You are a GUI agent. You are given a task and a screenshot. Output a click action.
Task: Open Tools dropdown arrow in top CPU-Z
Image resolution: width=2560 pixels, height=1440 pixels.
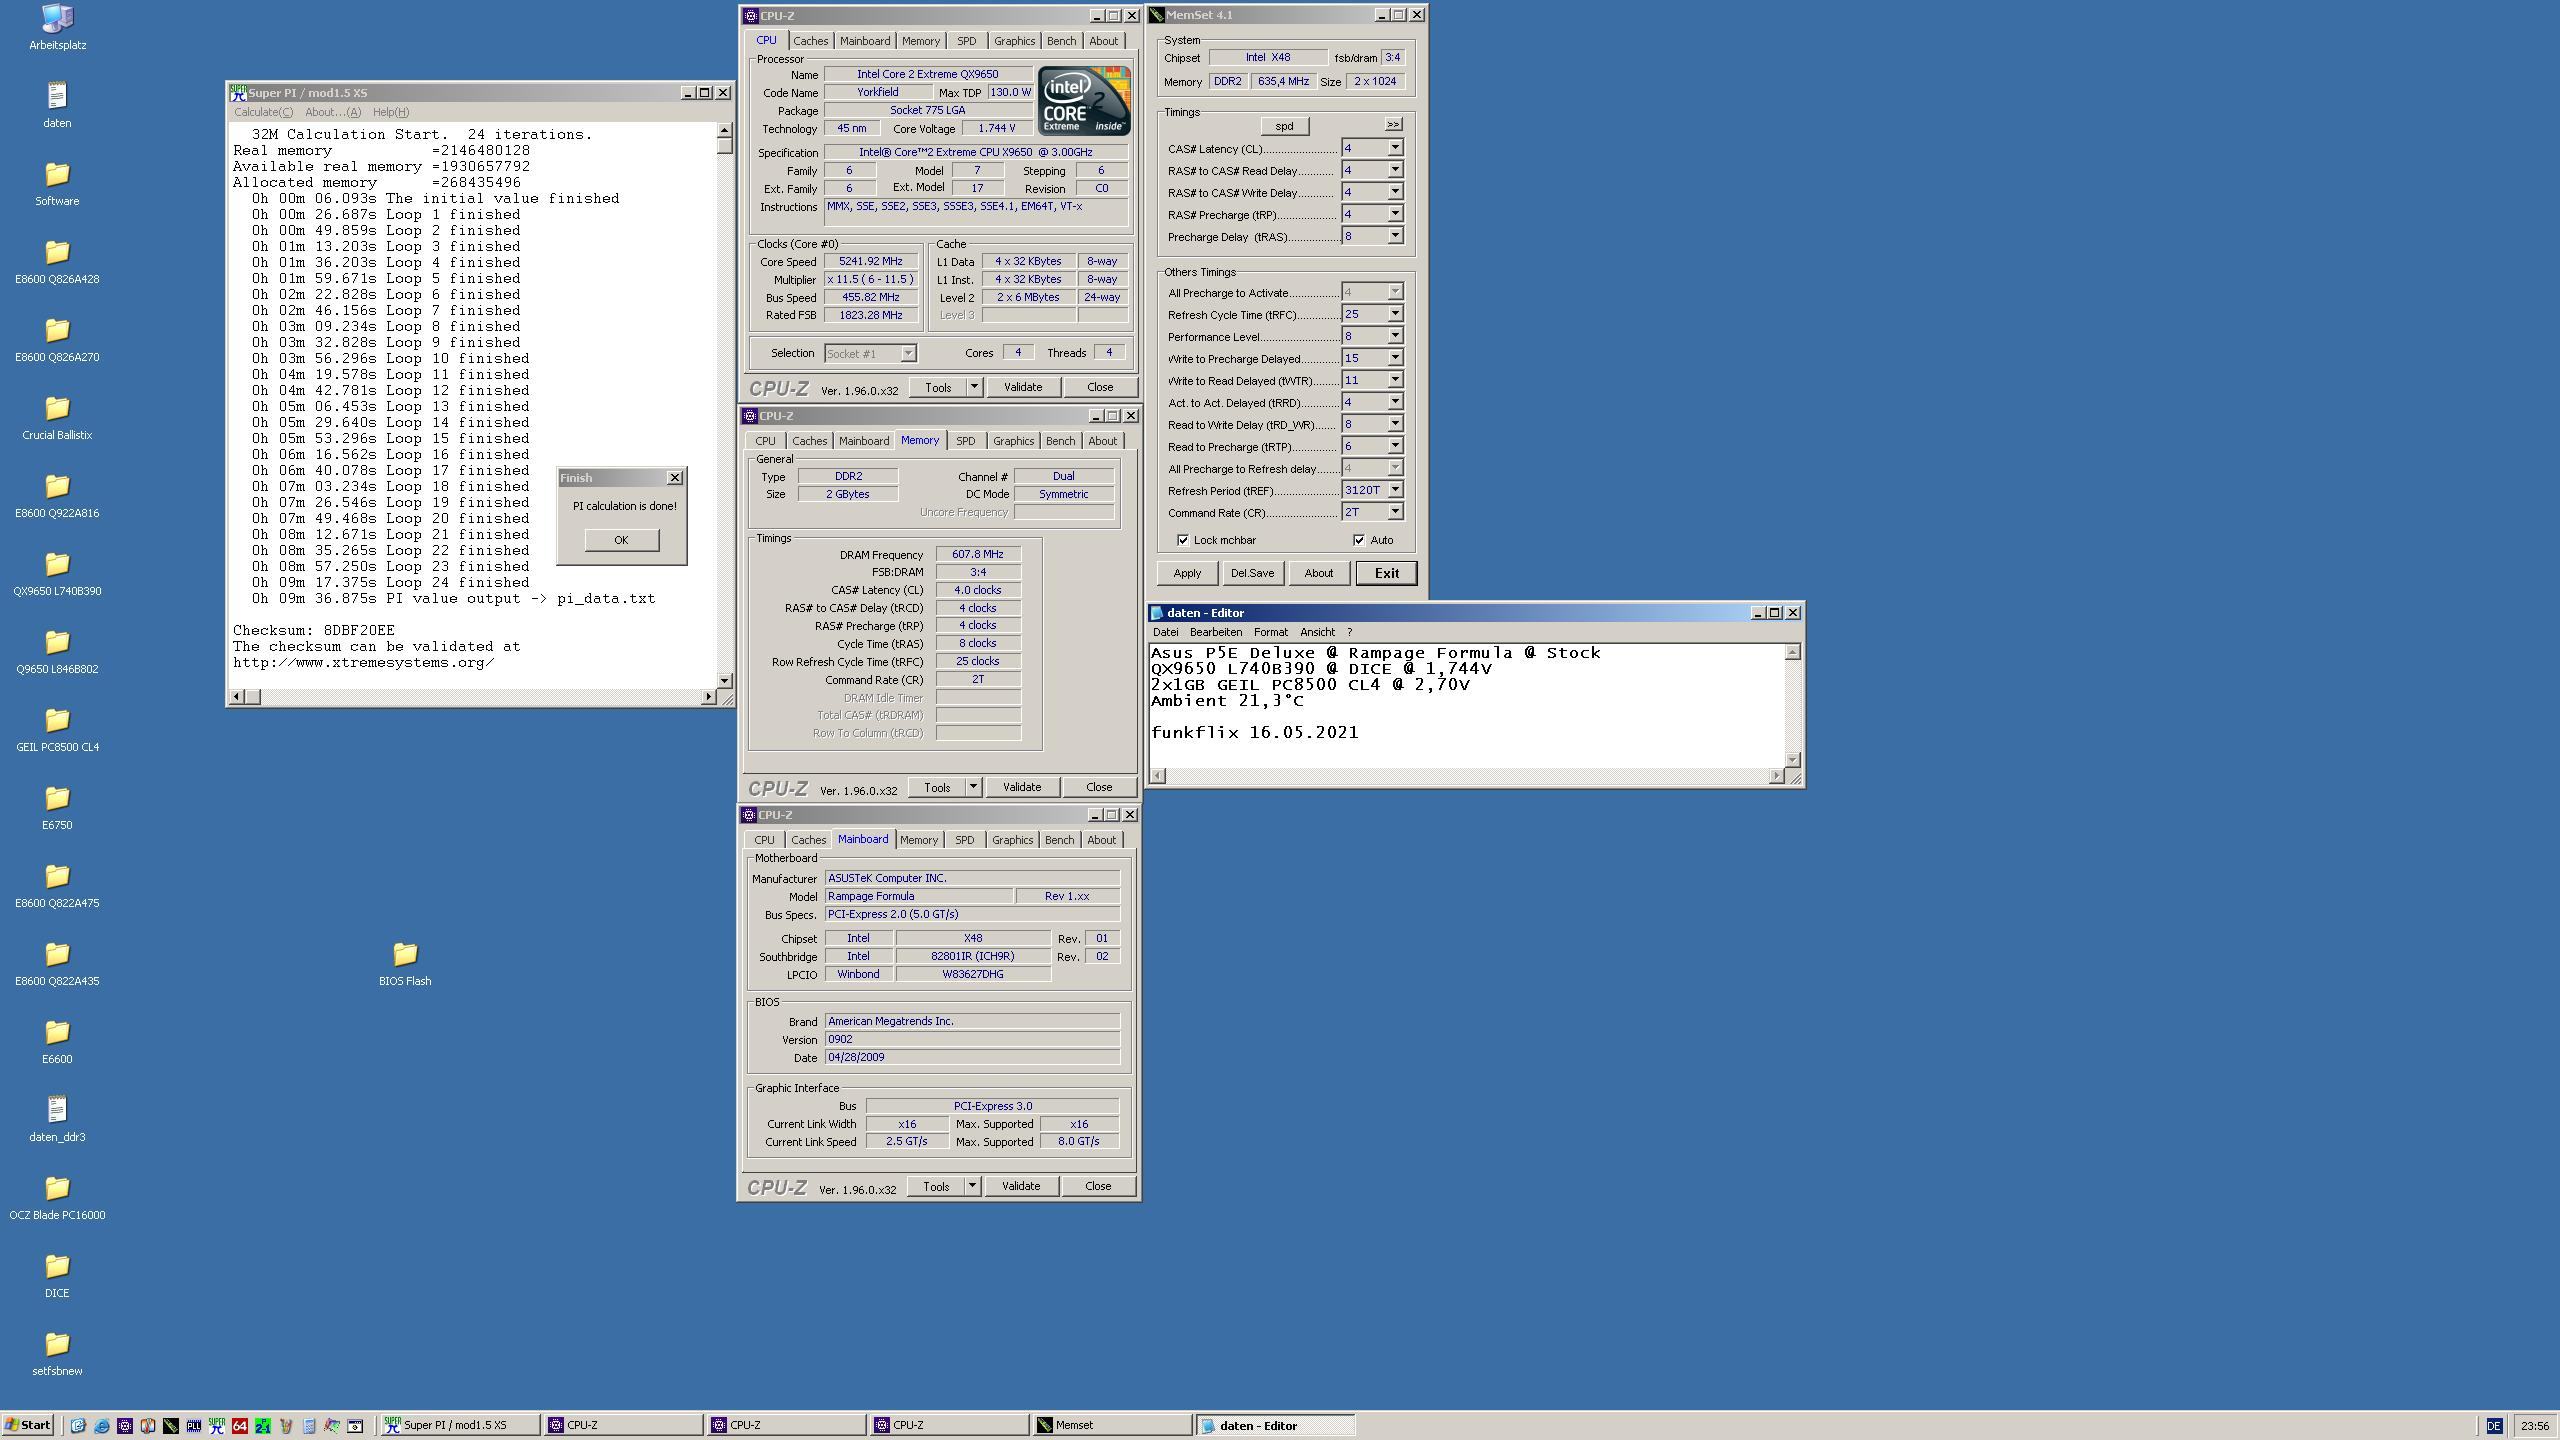[x=974, y=387]
